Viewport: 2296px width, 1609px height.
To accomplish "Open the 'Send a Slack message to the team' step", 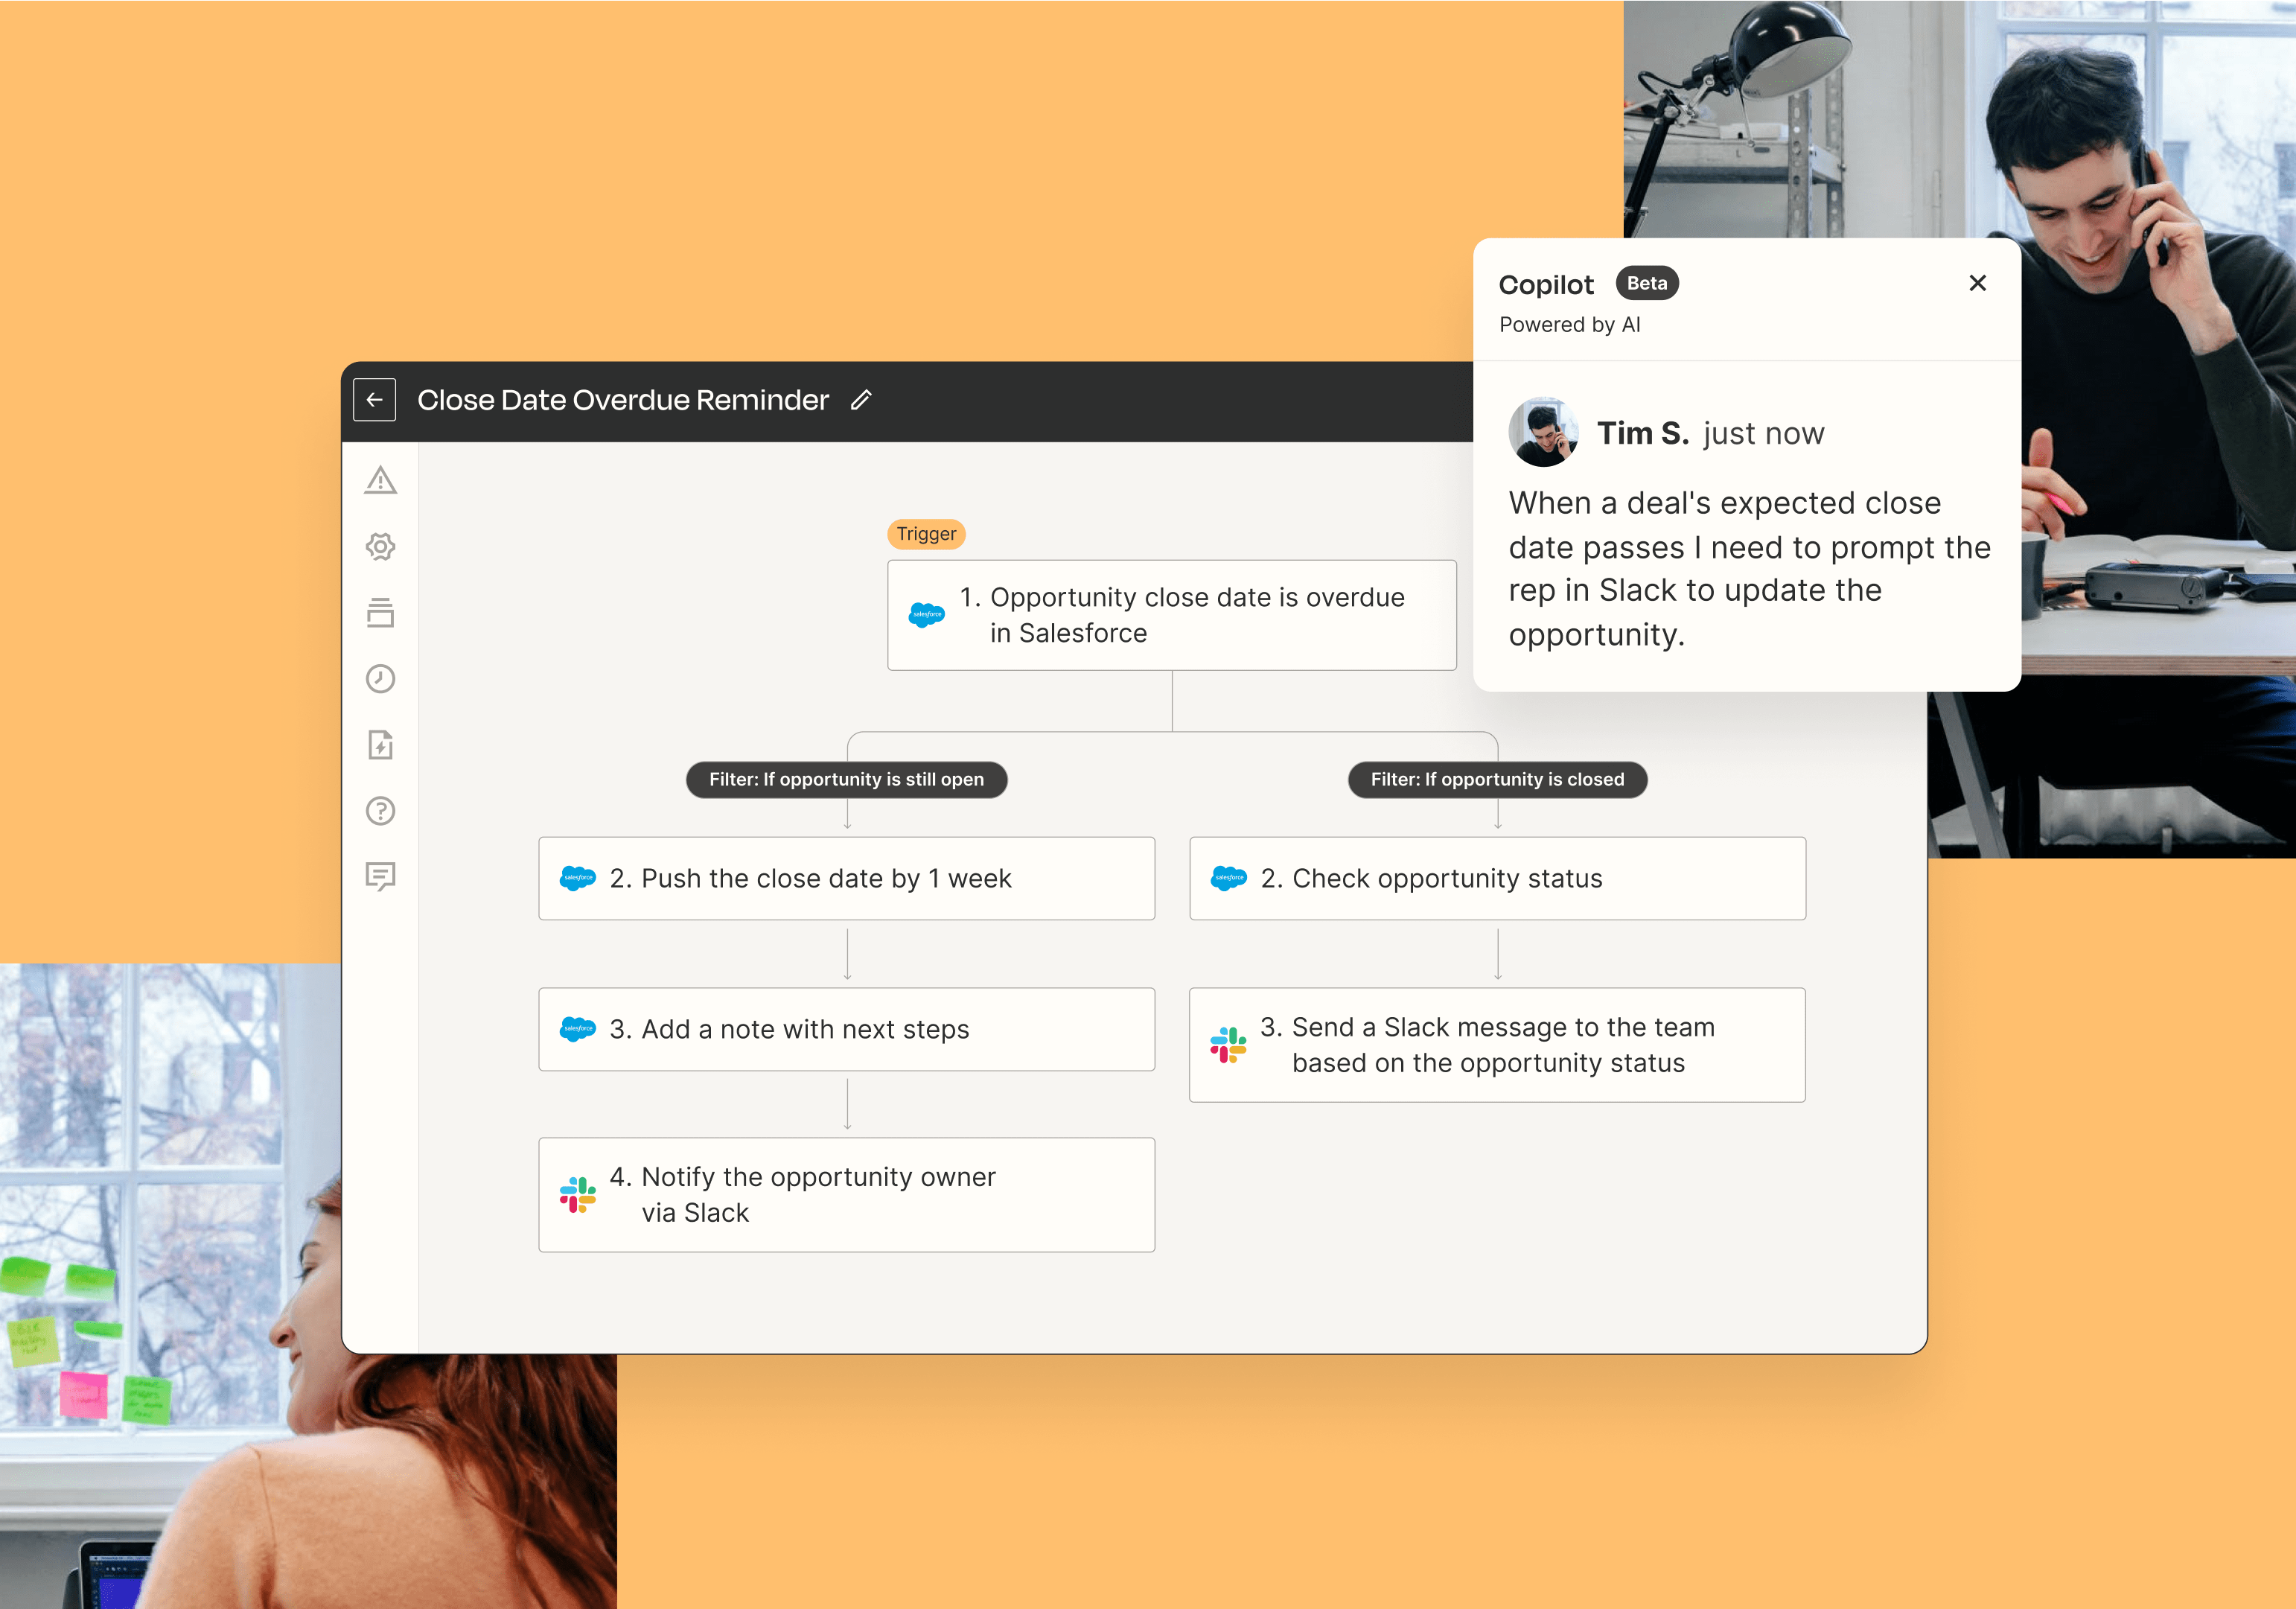I will (x=1497, y=1044).
